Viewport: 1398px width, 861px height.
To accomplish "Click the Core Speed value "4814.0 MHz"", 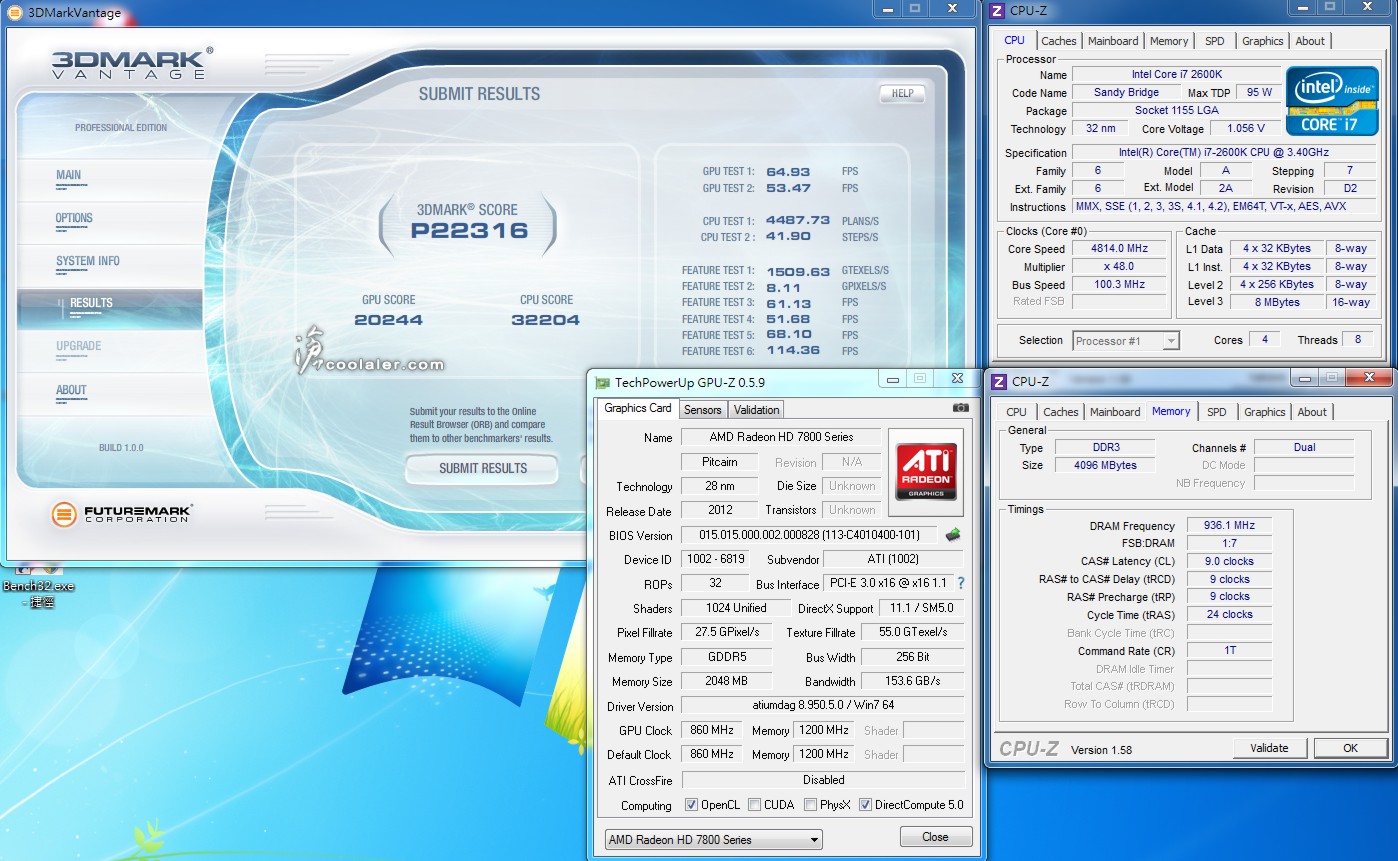I will [1119, 249].
